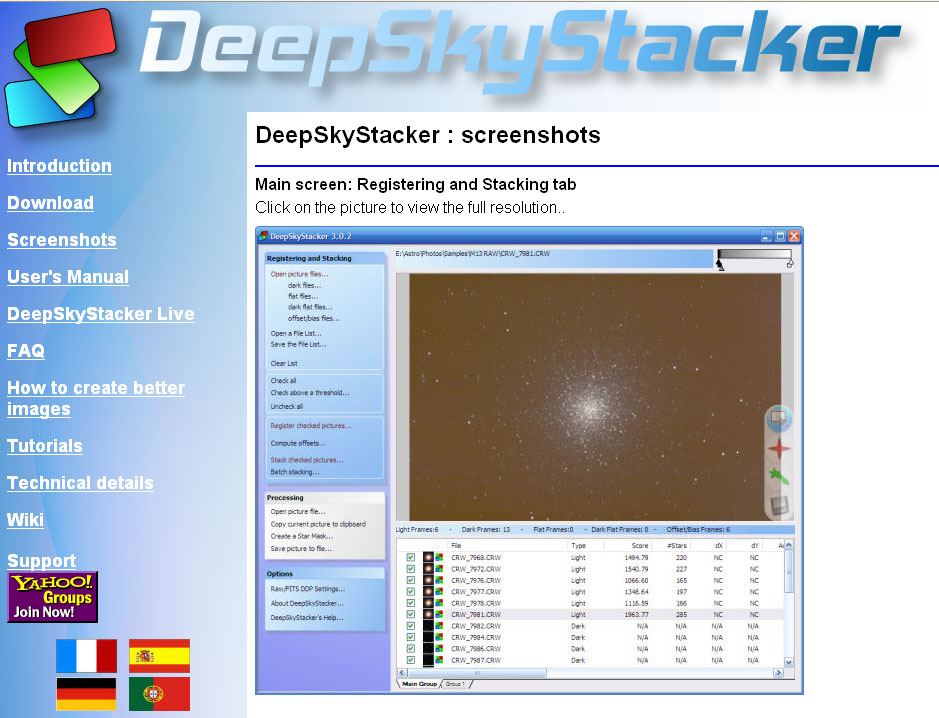Uncheck the CRW_7982.CRW dark frame checkbox

click(411, 626)
